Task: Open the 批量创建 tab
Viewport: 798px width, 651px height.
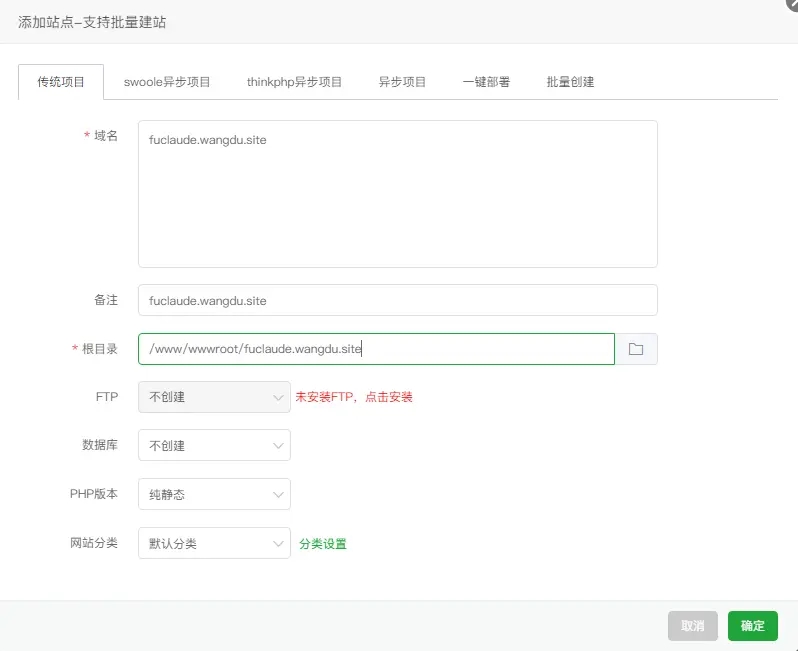Action: pyautogui.click(x=570, y=82)
